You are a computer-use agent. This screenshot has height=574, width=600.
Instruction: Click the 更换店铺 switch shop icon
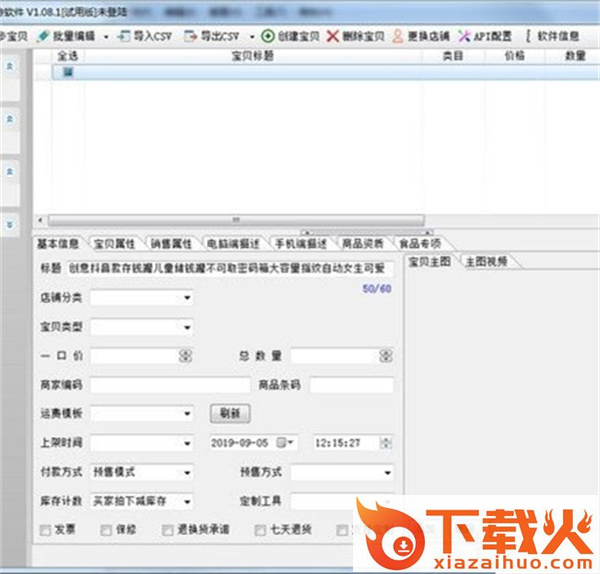coord(398,35)
